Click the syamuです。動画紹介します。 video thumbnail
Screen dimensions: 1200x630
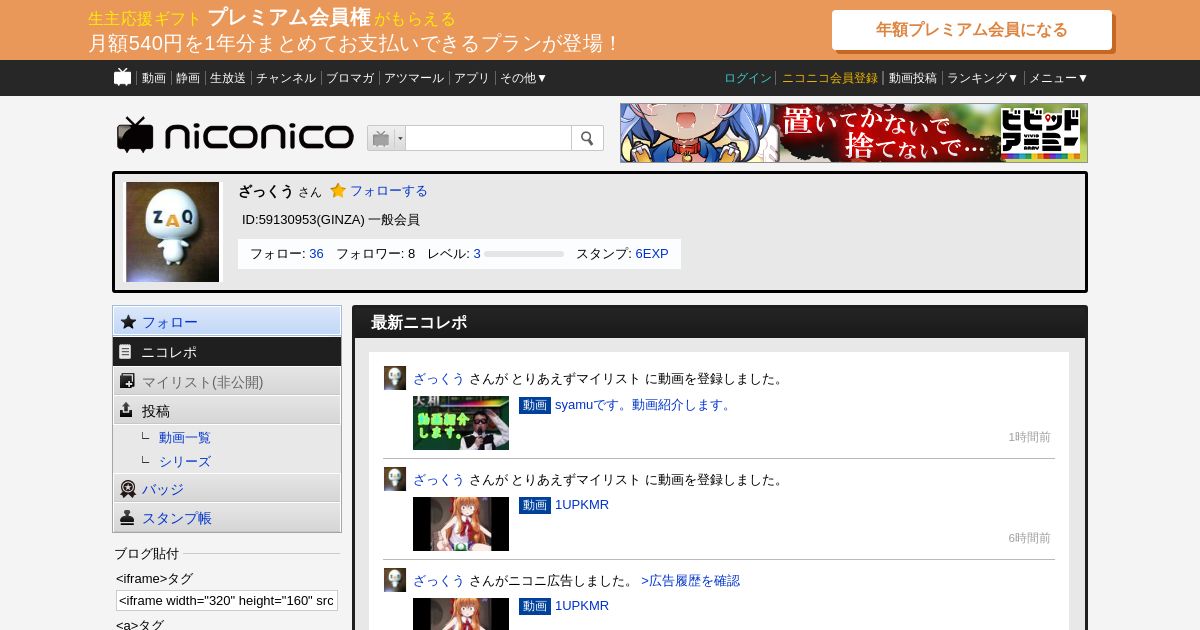461,423
